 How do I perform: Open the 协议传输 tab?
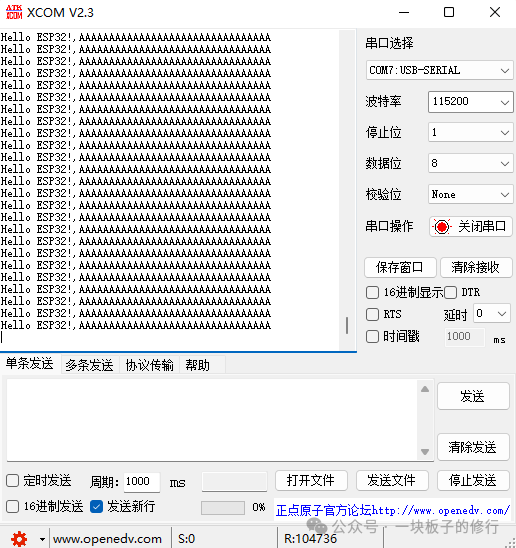[x=150, y=365]
